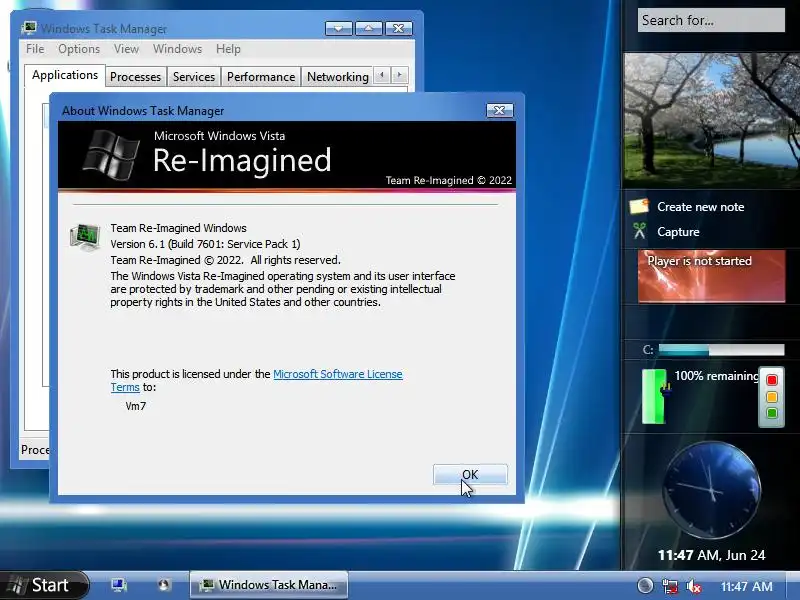
Task: Start Capture from the sidebar
Action: pos(678,232)
